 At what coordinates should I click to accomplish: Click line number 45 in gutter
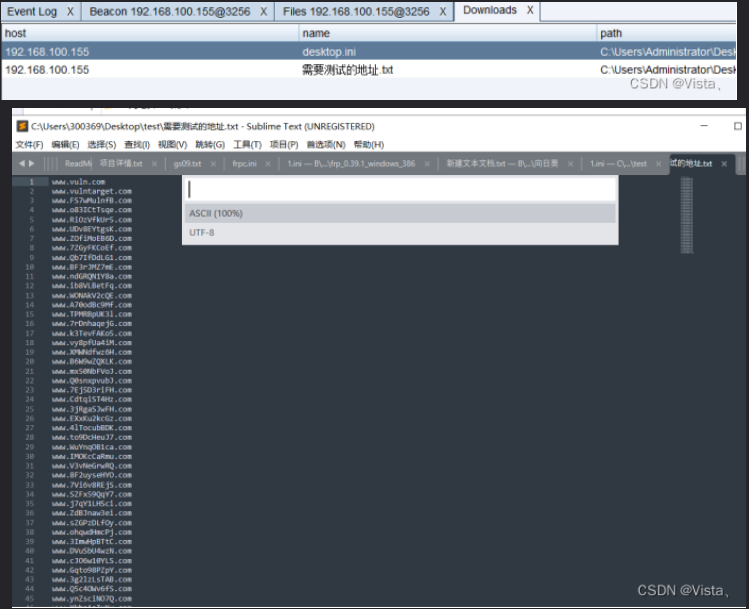[x=30, y=598]
